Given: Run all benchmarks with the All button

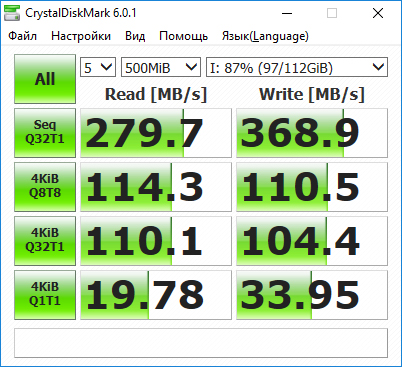Looking at the screenshot, I should click(45, 79).
